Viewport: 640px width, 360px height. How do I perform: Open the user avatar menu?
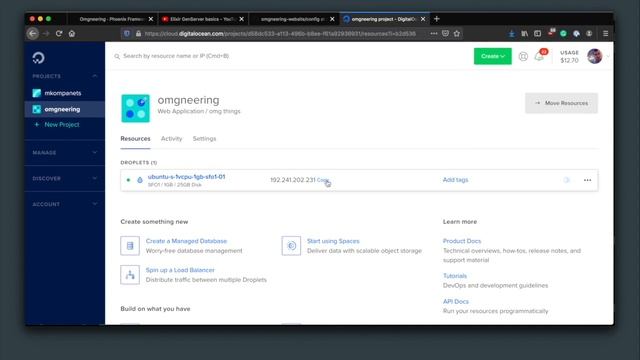coord(595,56)
